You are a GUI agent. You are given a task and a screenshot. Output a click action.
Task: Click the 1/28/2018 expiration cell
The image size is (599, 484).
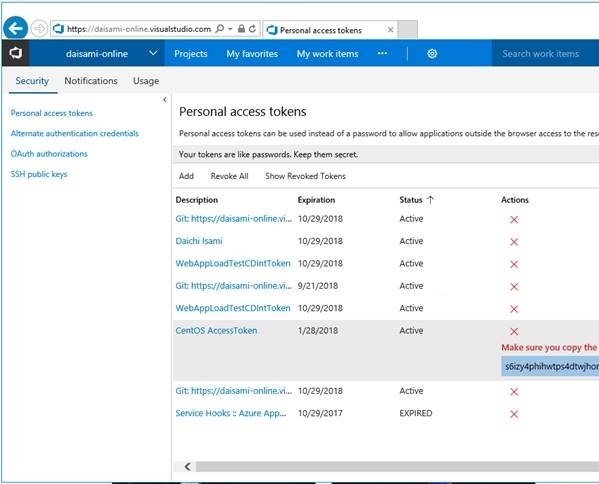pos(318,330)
